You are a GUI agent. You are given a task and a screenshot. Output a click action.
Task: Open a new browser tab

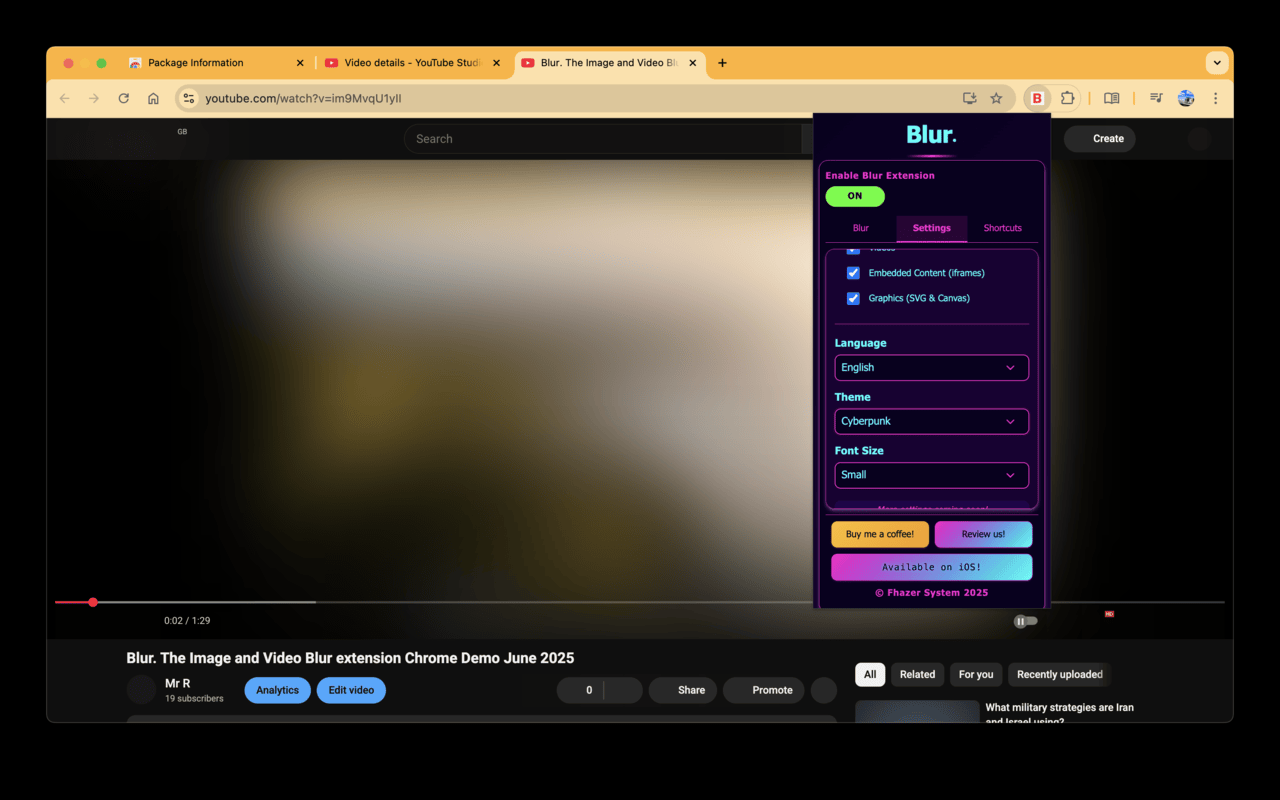click(722, 63)
